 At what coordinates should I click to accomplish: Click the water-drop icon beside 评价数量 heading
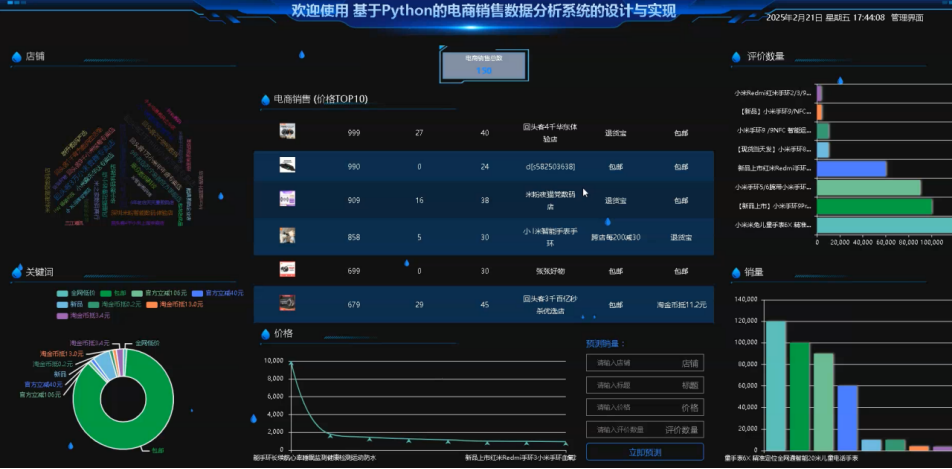click(736, 57)
